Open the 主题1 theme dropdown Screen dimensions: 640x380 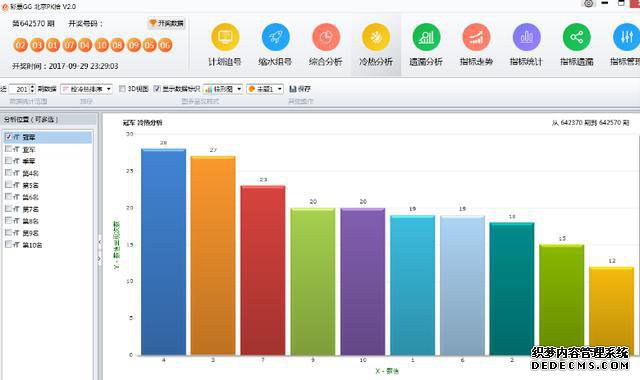coord(264,89)
